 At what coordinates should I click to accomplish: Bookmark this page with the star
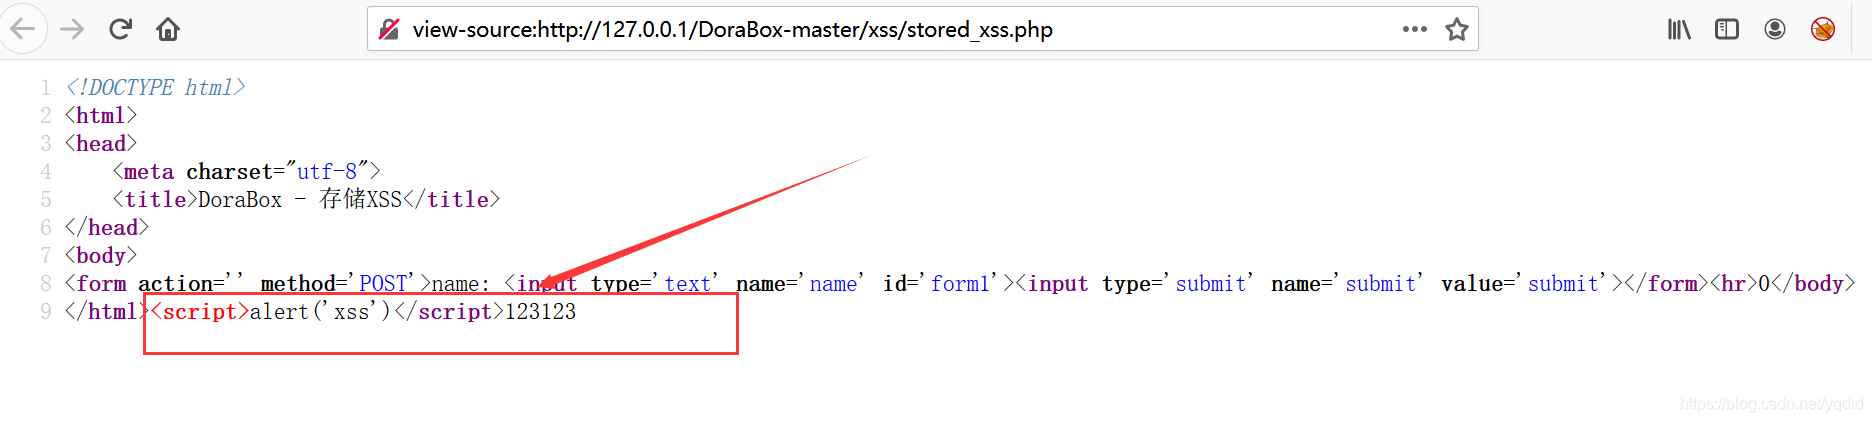(x=1457, y=29)
